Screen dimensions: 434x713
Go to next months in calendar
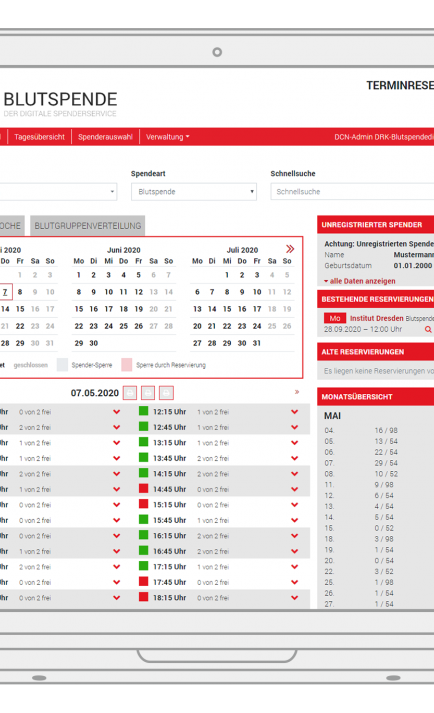(x=290, y=249)
